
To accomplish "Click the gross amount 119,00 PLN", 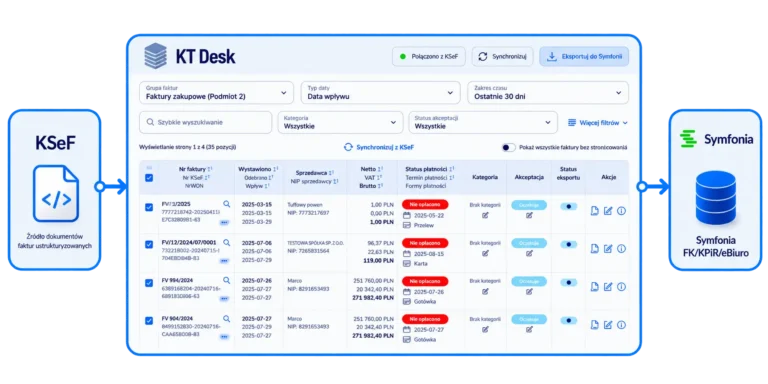I will (378, 261).
